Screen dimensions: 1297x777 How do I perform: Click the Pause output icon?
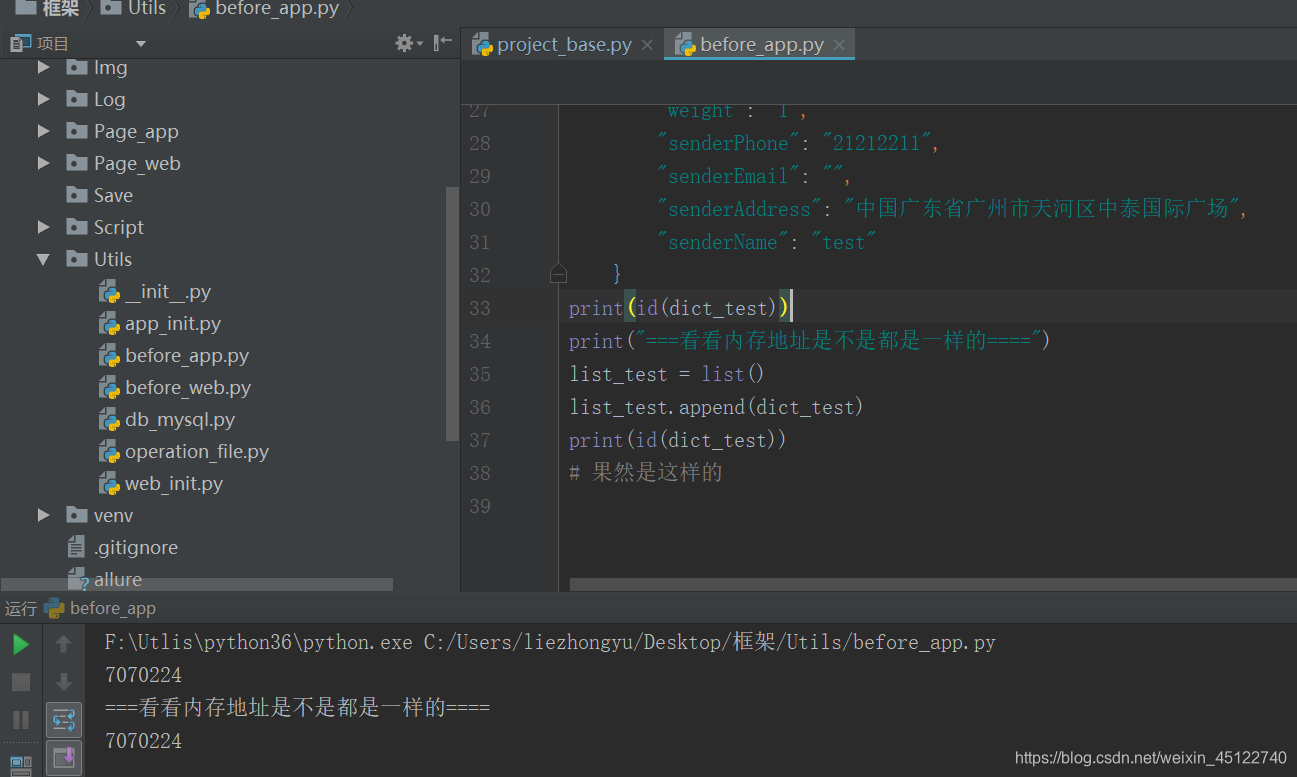click(20, 719)
